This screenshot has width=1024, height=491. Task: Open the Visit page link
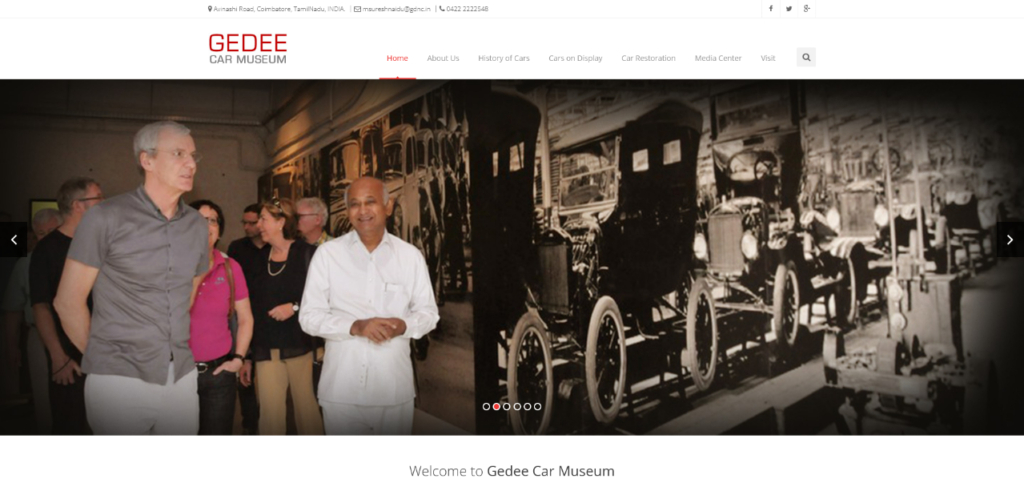coord(768,58)
